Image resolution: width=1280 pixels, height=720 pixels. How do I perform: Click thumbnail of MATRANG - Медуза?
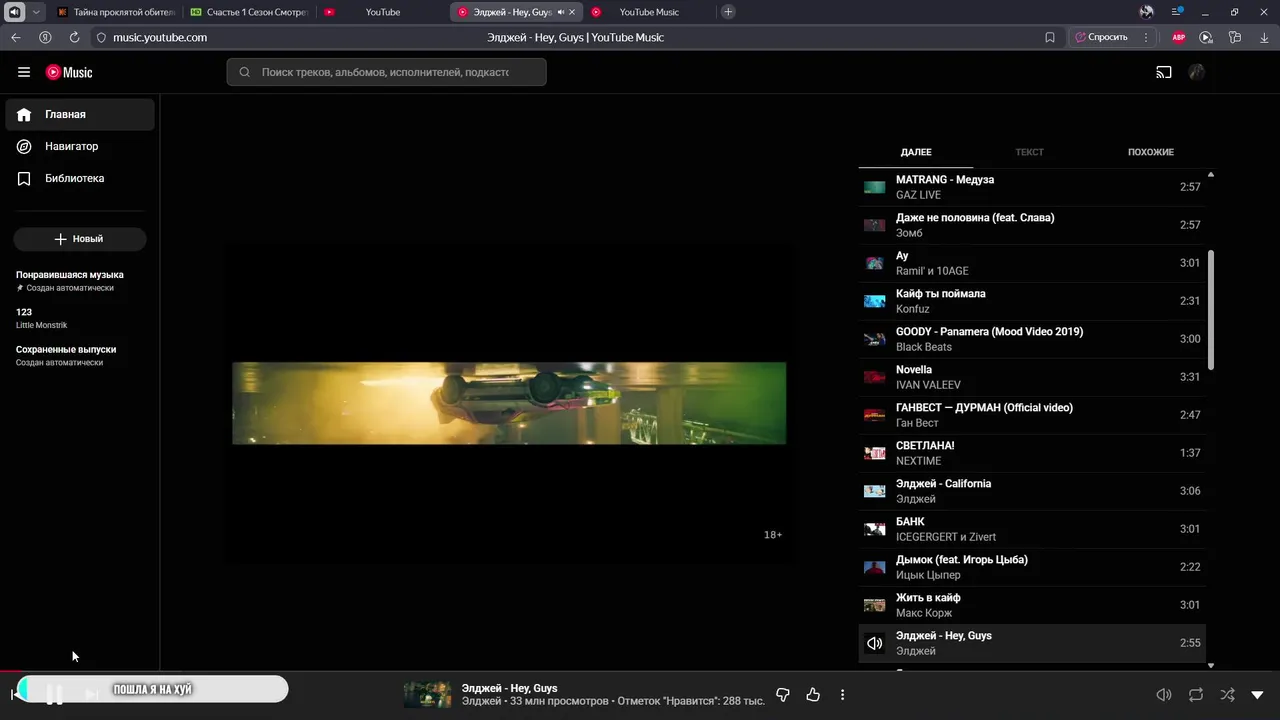[x=875, y=187]
